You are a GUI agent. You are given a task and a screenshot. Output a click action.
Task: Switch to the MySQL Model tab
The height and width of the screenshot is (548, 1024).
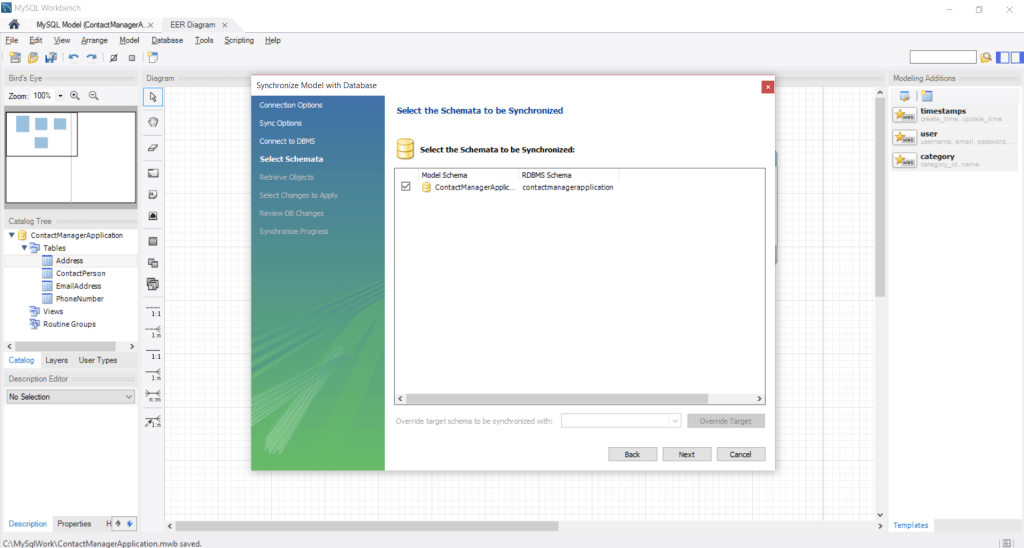click(x=91, y=25)
